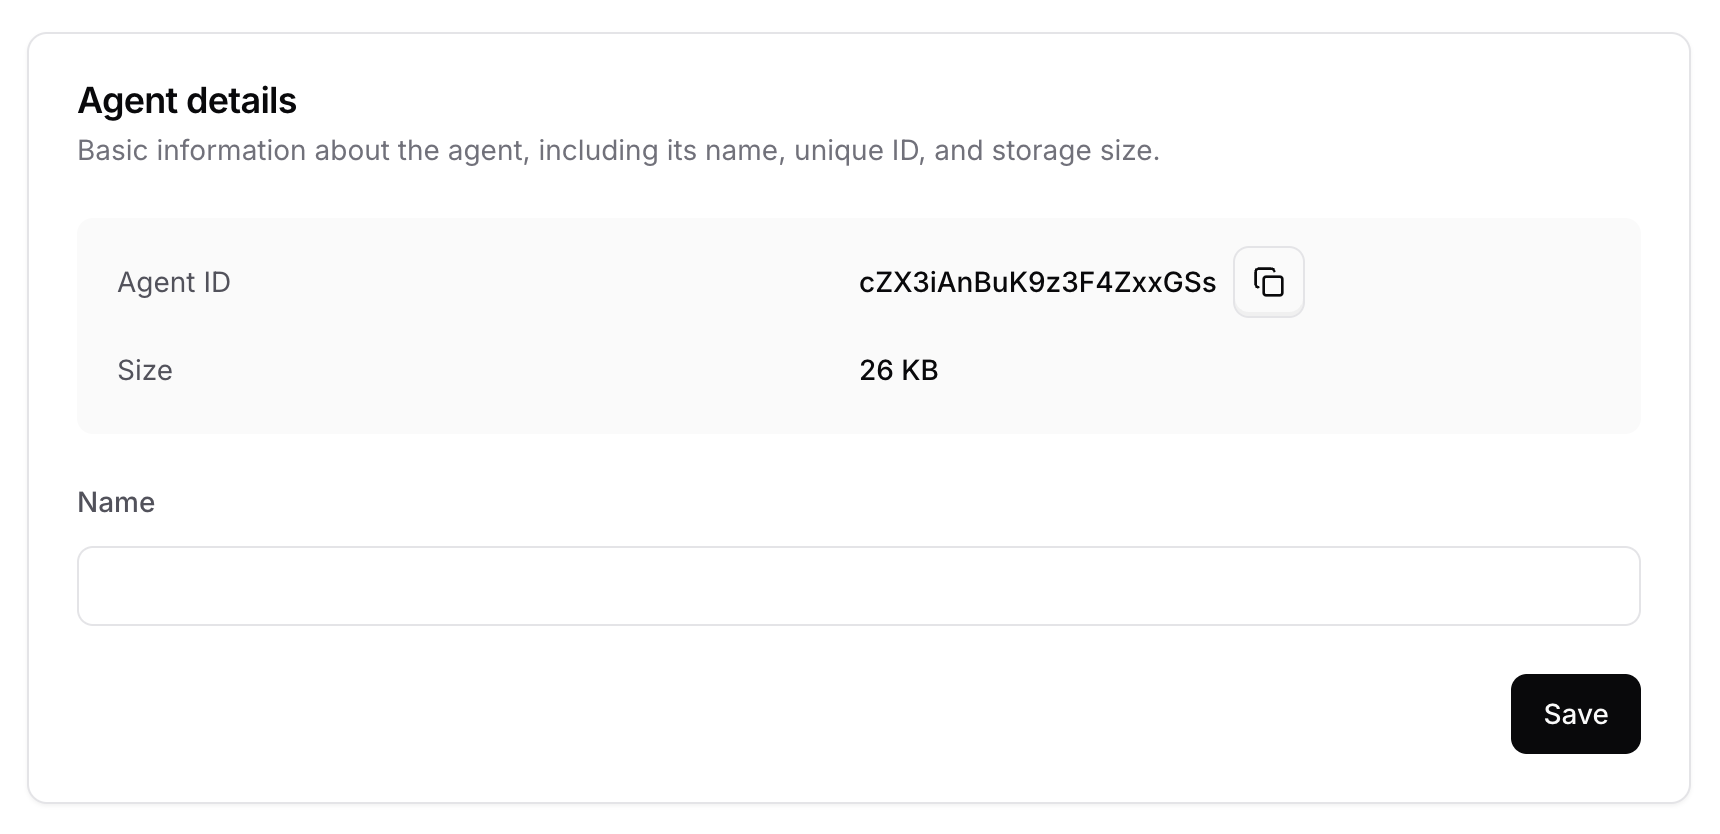
Task: Click the basic information description text
Action: tap(618, 151)
